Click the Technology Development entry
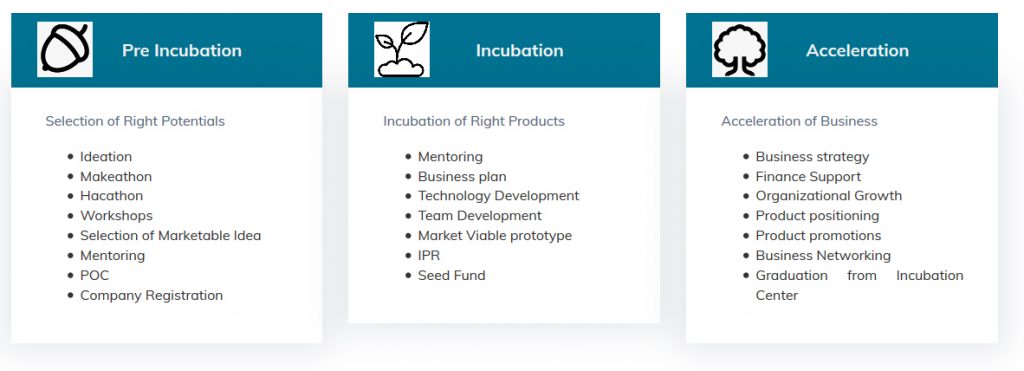The width and height of the screenshot is (1024, 371). click(498, 196)
